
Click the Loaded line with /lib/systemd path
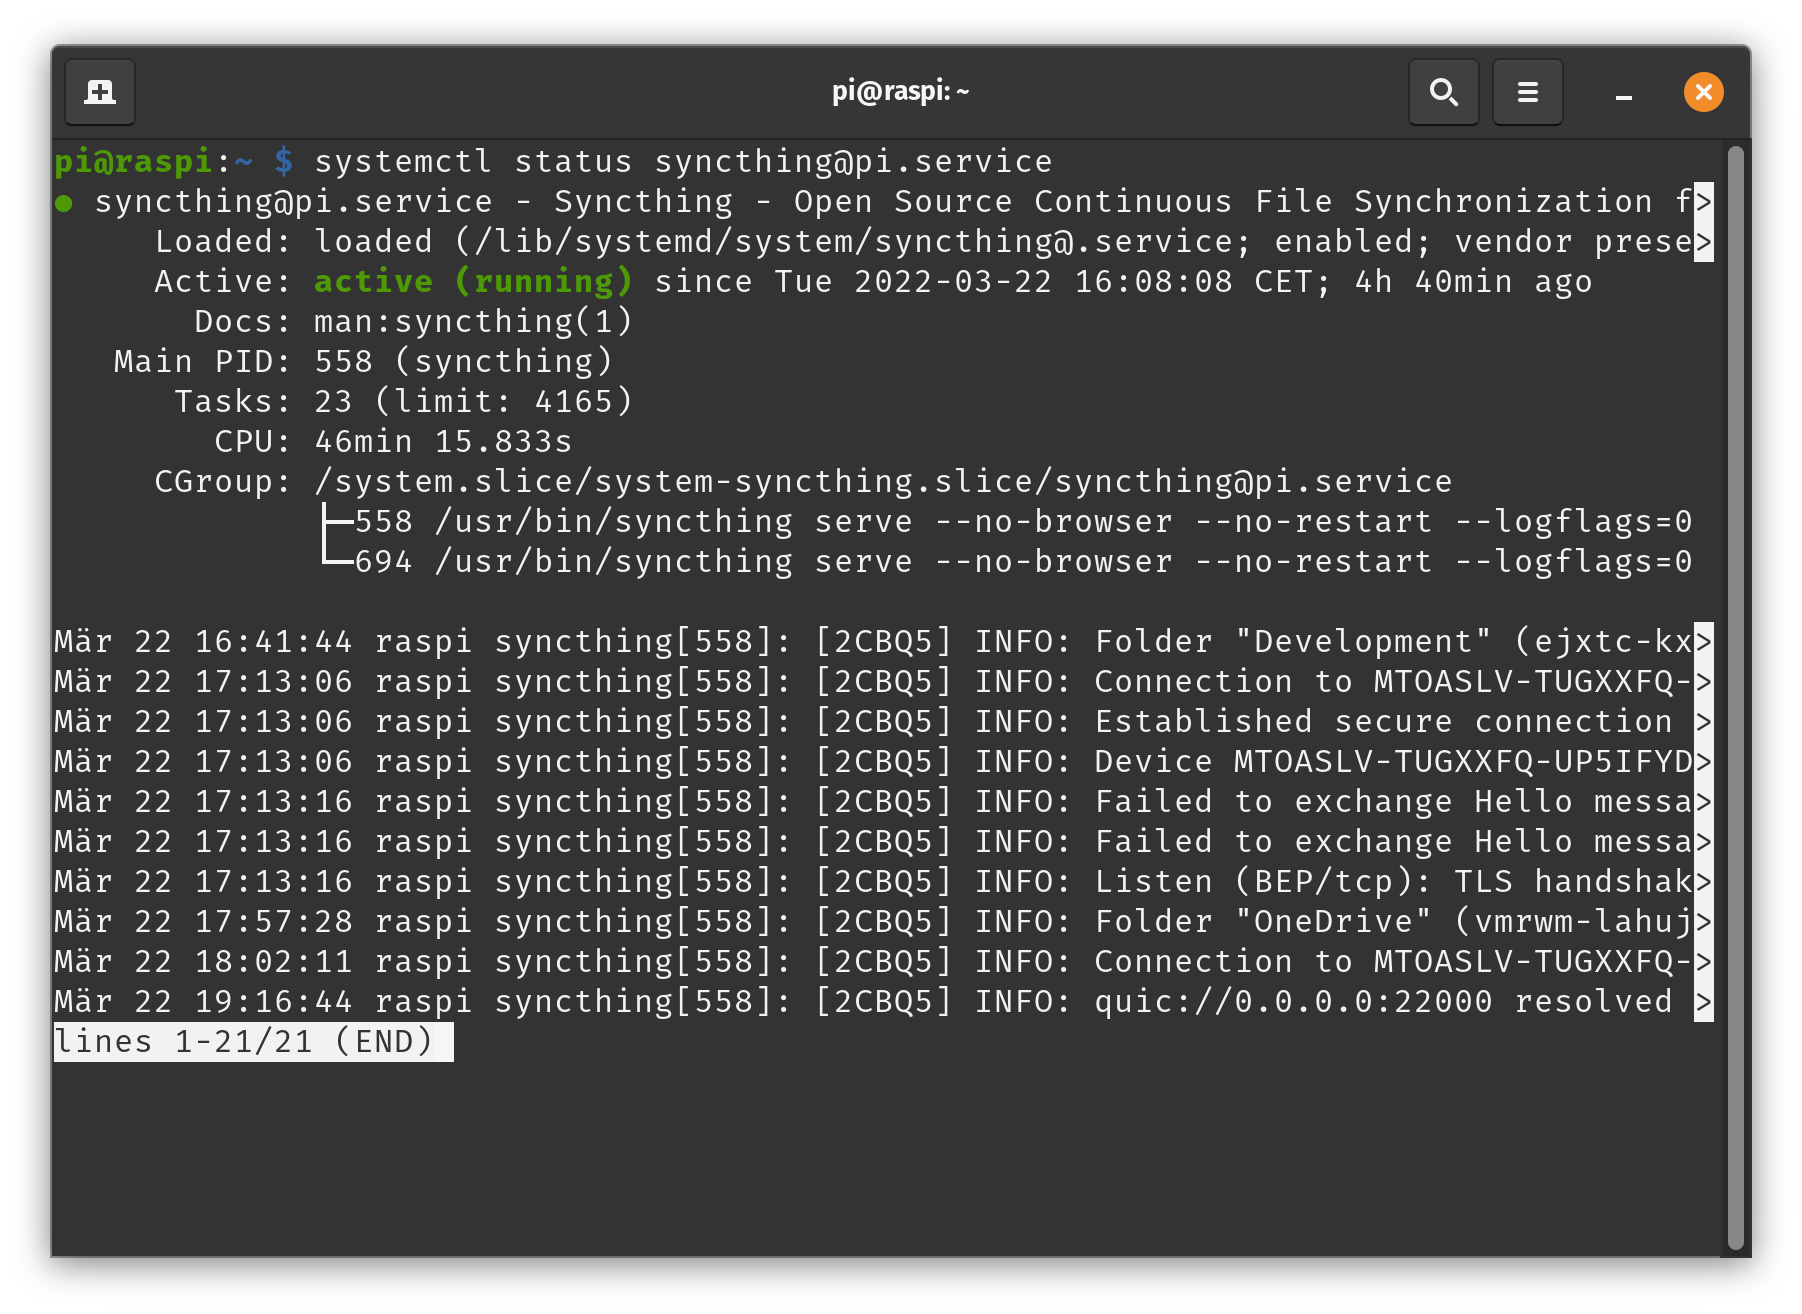933,241
